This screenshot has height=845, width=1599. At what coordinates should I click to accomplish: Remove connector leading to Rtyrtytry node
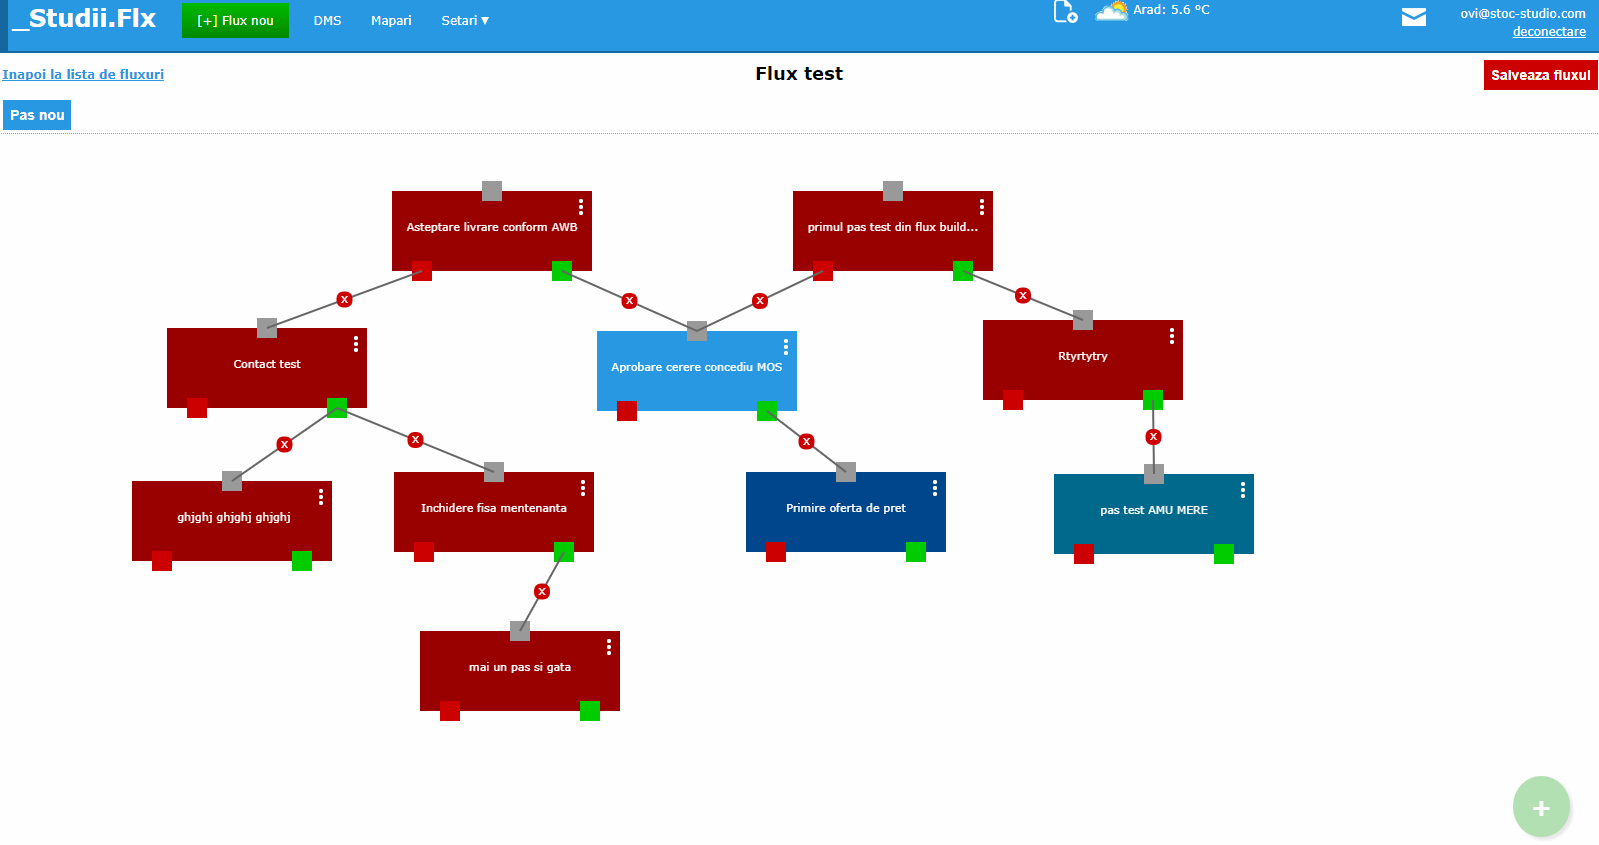[x=1022, y=295]
